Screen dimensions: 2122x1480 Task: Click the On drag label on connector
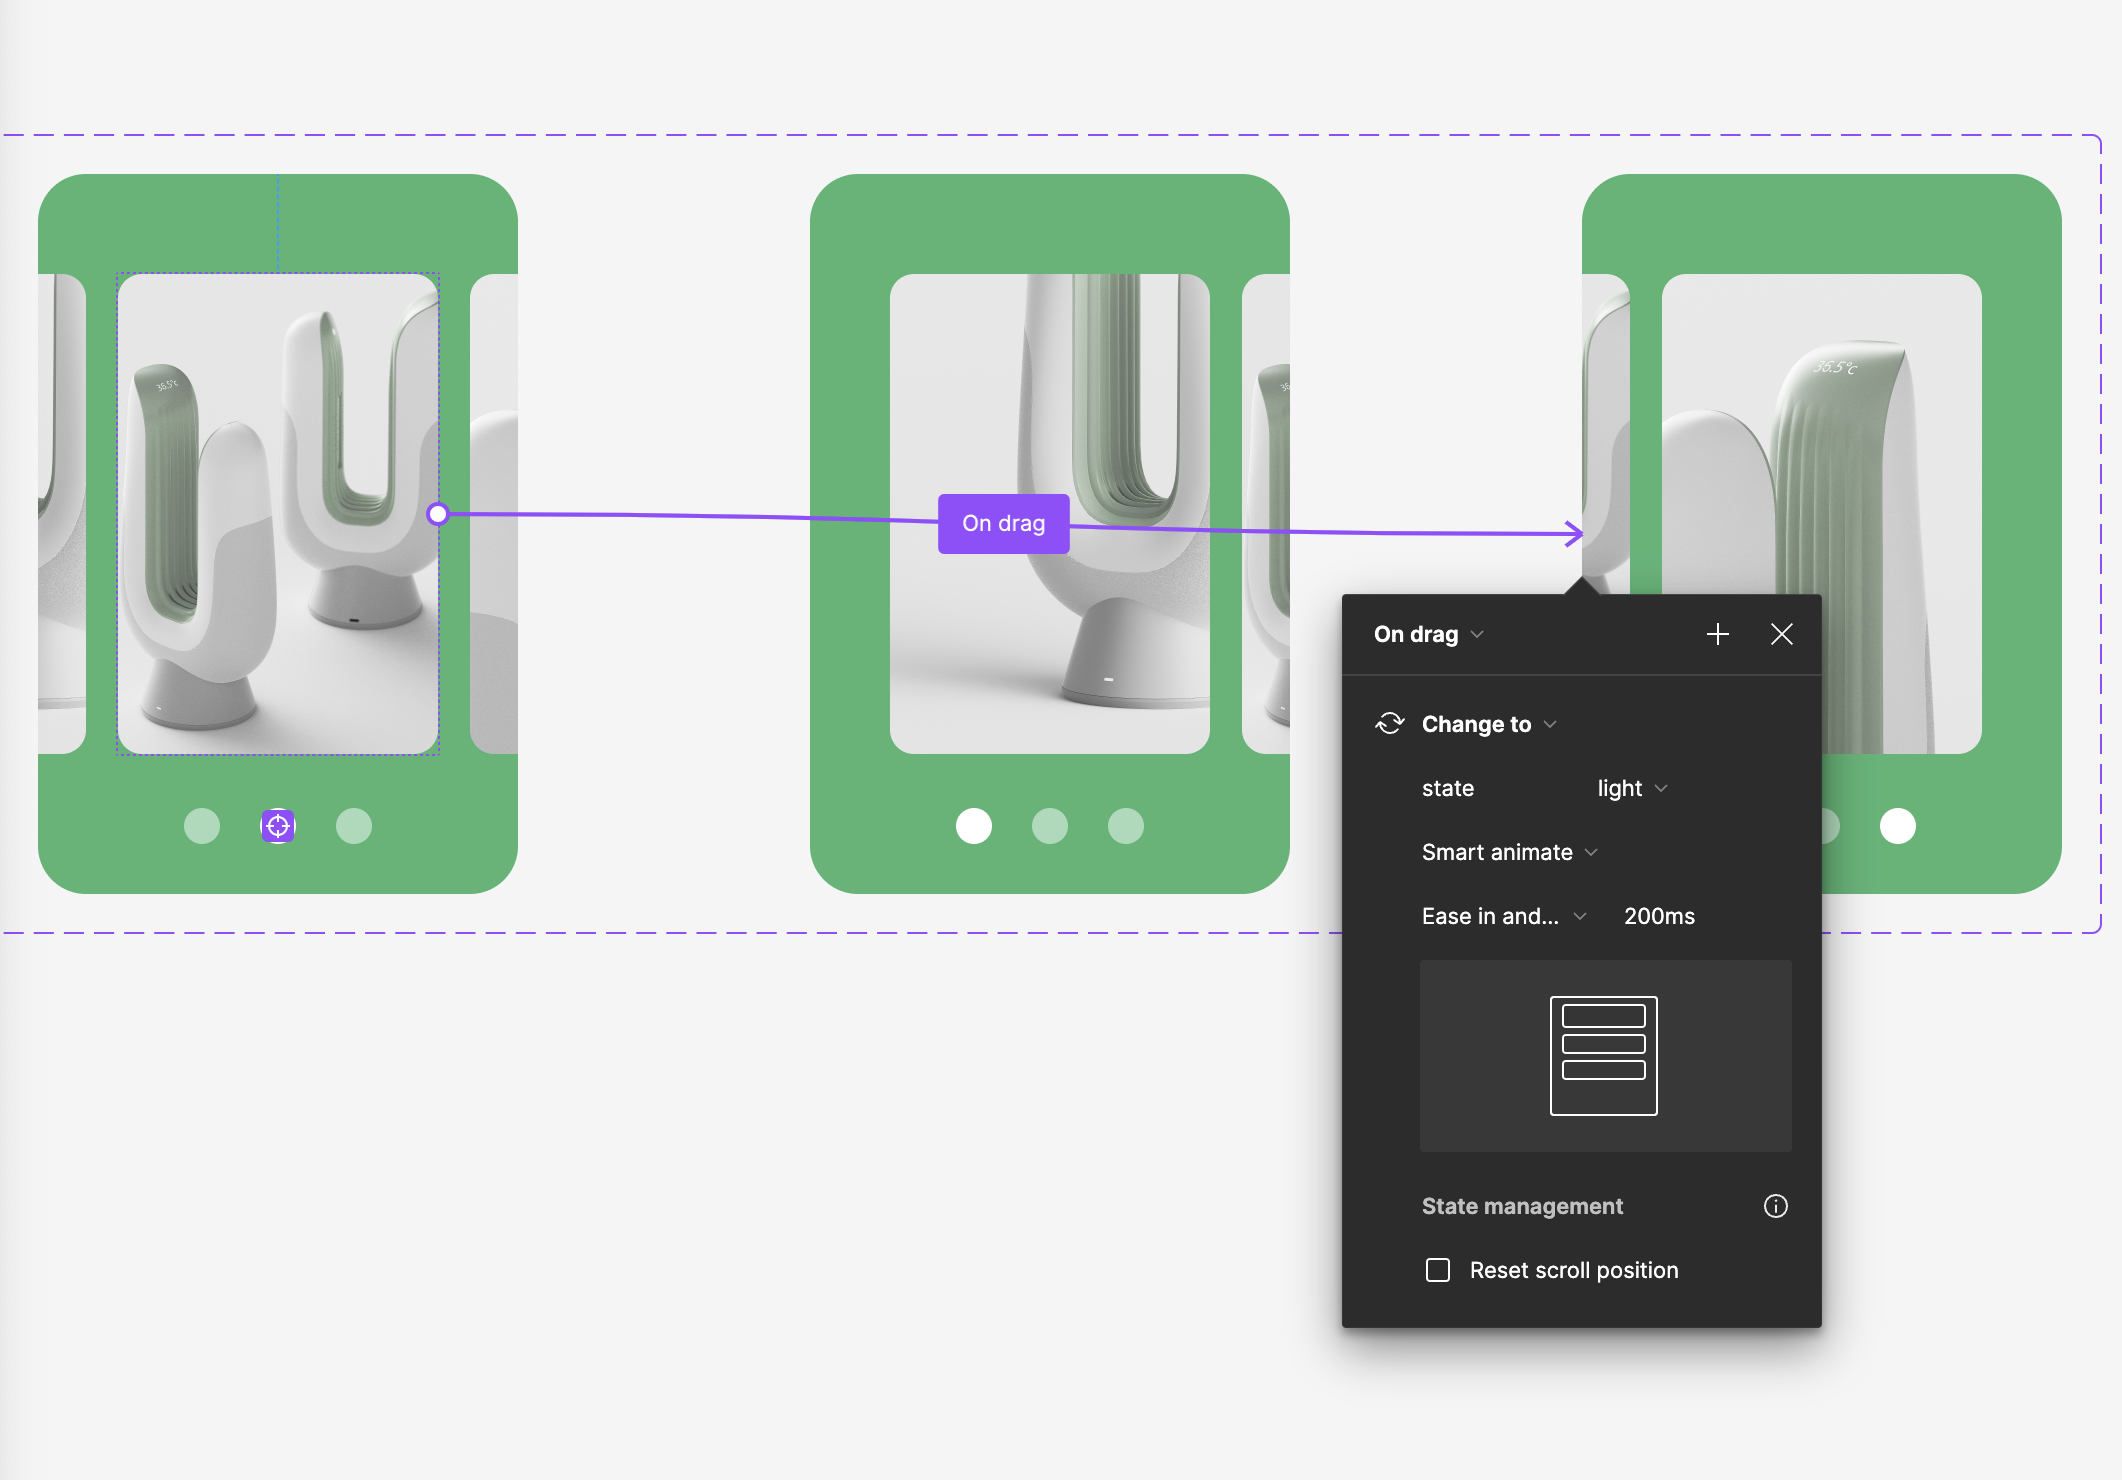tap(1003, 524)
